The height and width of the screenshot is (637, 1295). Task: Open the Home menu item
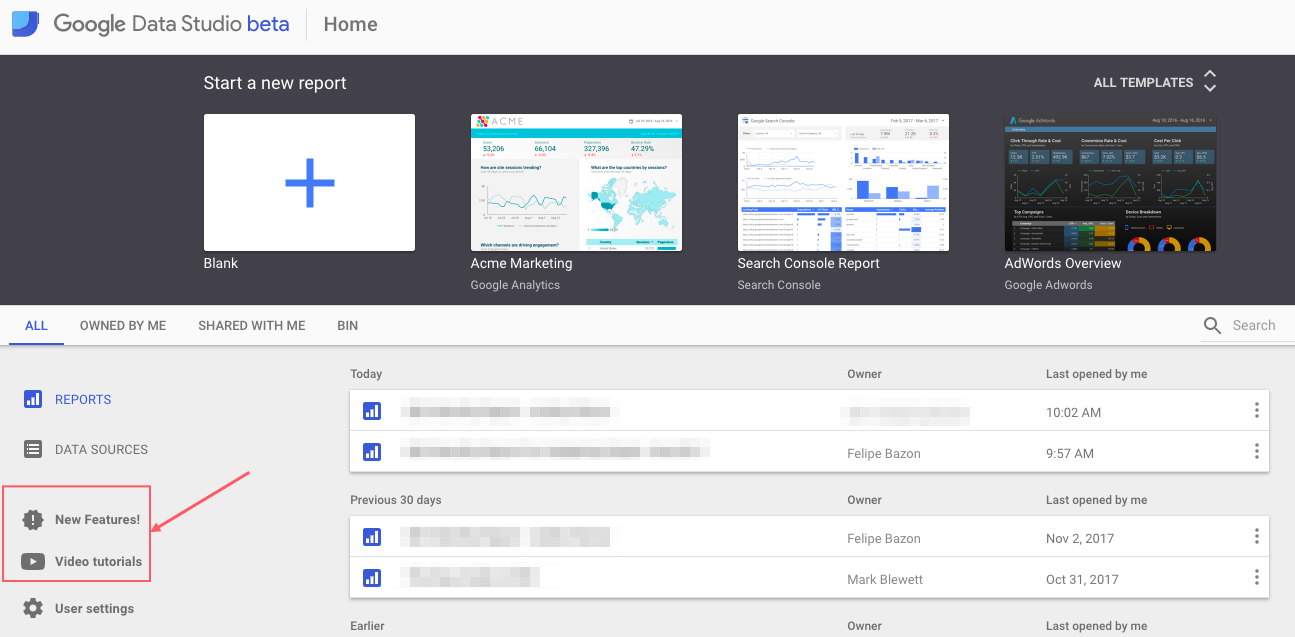(x=349, y=23)
